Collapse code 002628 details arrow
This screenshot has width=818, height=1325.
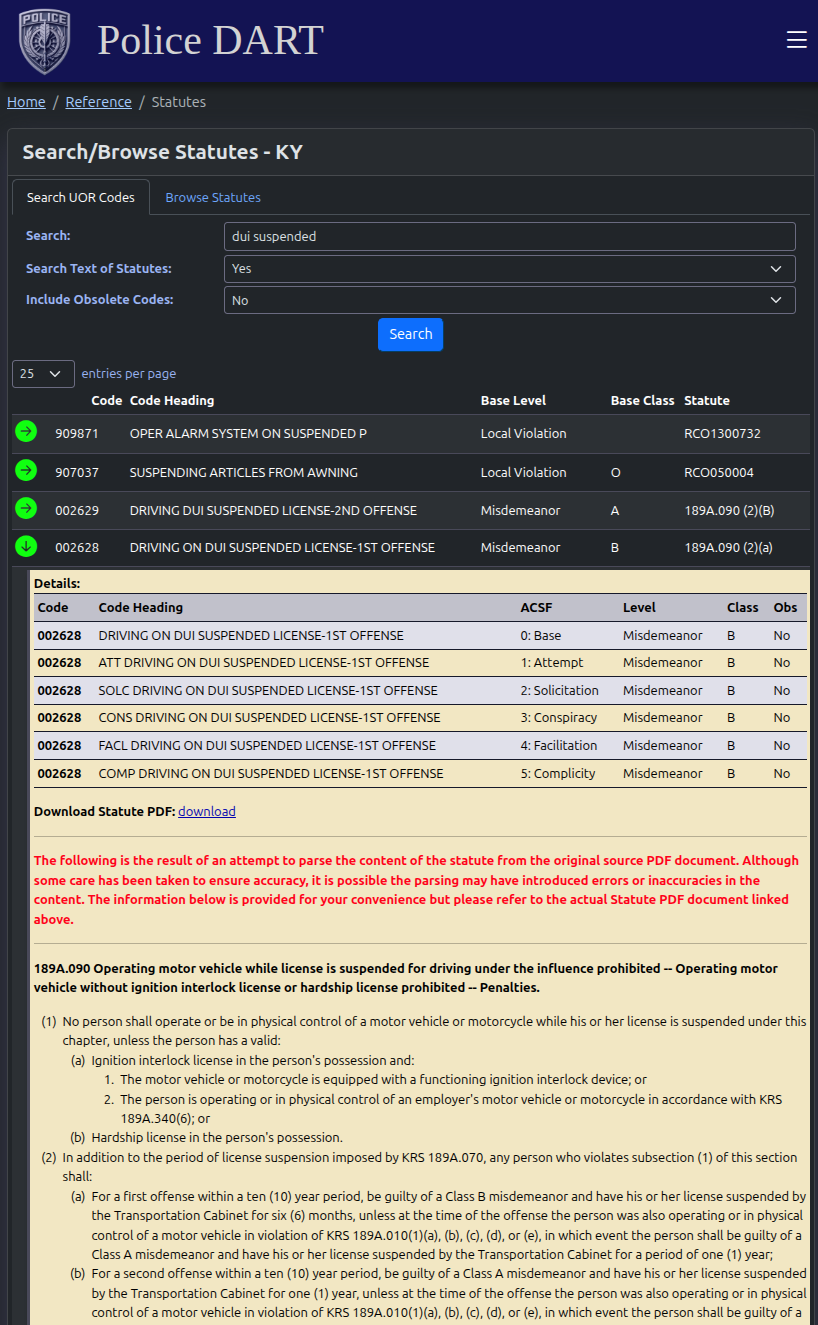pyautogui.click(x=26, y=546)
